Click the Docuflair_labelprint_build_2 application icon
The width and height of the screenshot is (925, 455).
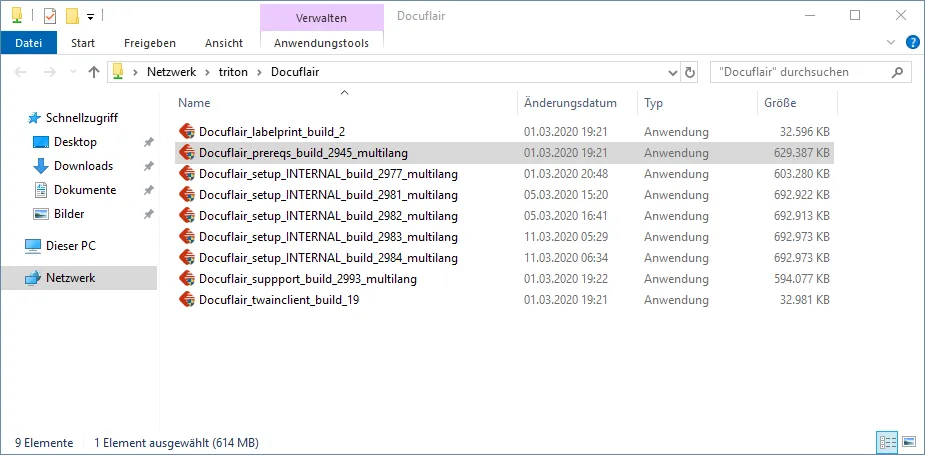pyautogui.click(x=186, y=132)
